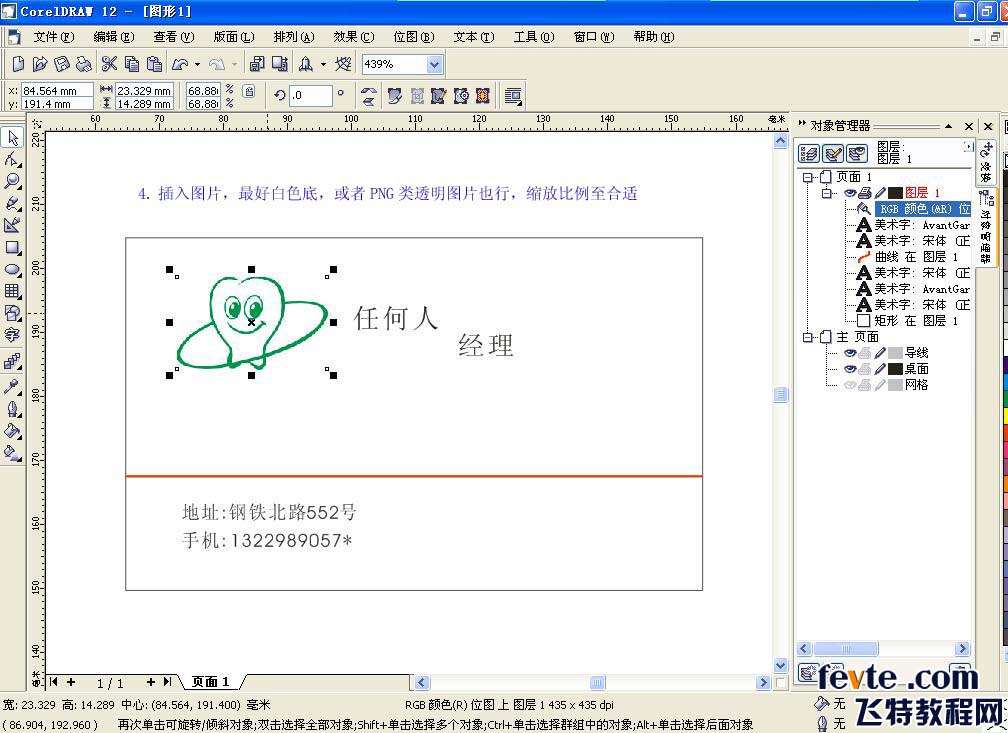Viewport: 1008px width, 733px height.
Task: Click the Undo arrow icon
Action: click(180, 64)
